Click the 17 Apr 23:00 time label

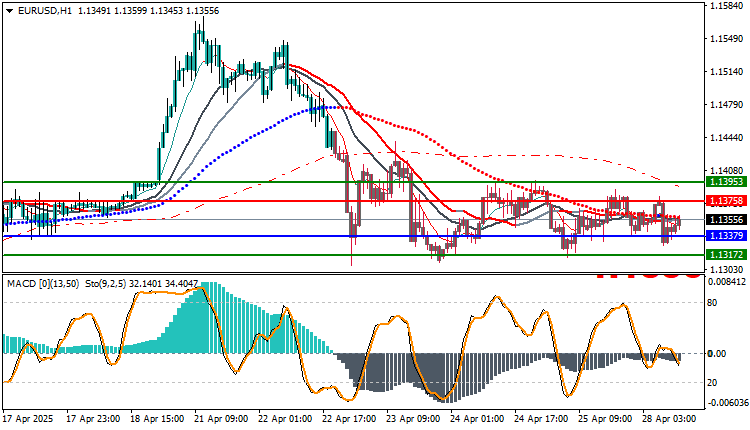point(93,419)
